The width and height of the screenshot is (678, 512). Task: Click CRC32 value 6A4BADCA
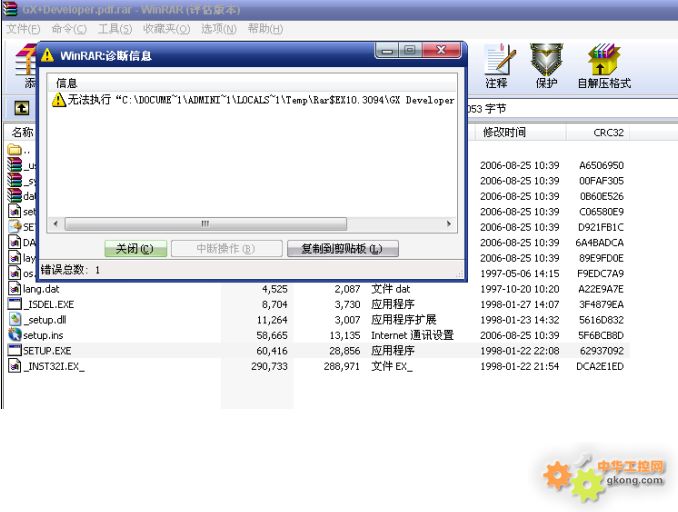coord(600,243)
